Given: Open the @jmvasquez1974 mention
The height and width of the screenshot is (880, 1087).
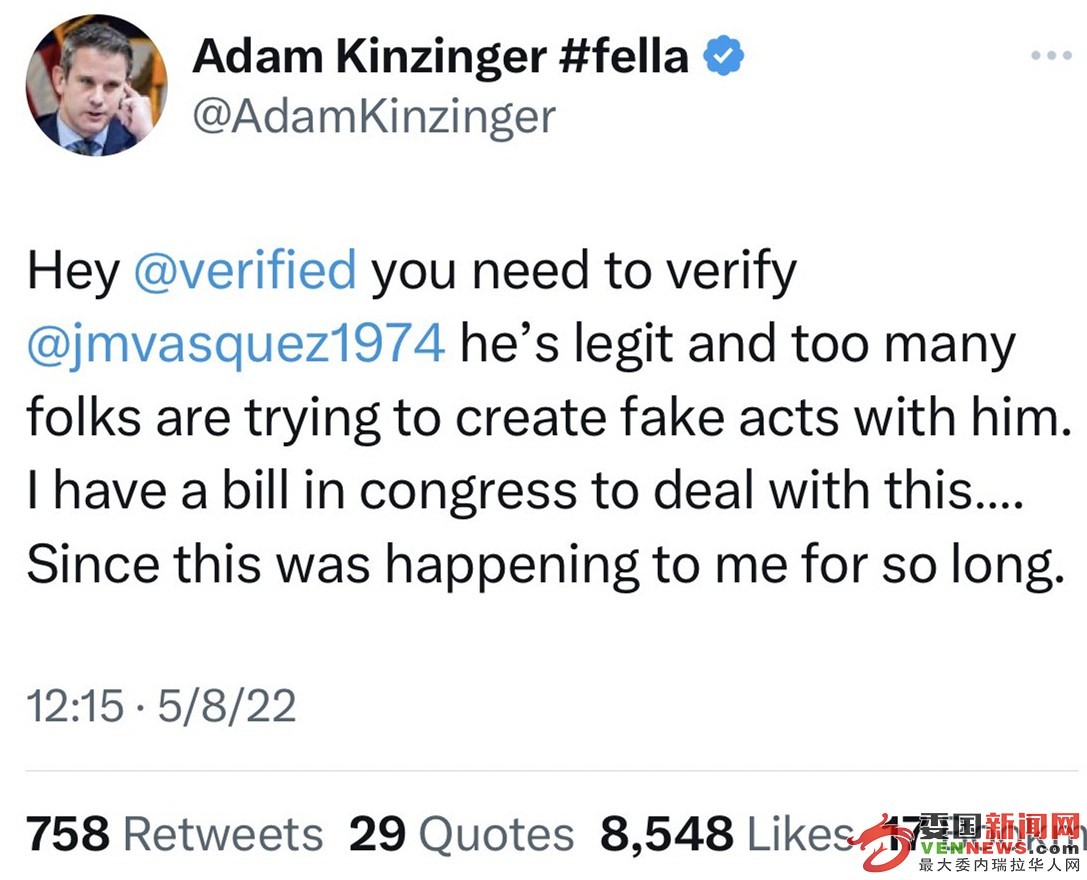Looking at the screenshot, I should coord(236,343).
